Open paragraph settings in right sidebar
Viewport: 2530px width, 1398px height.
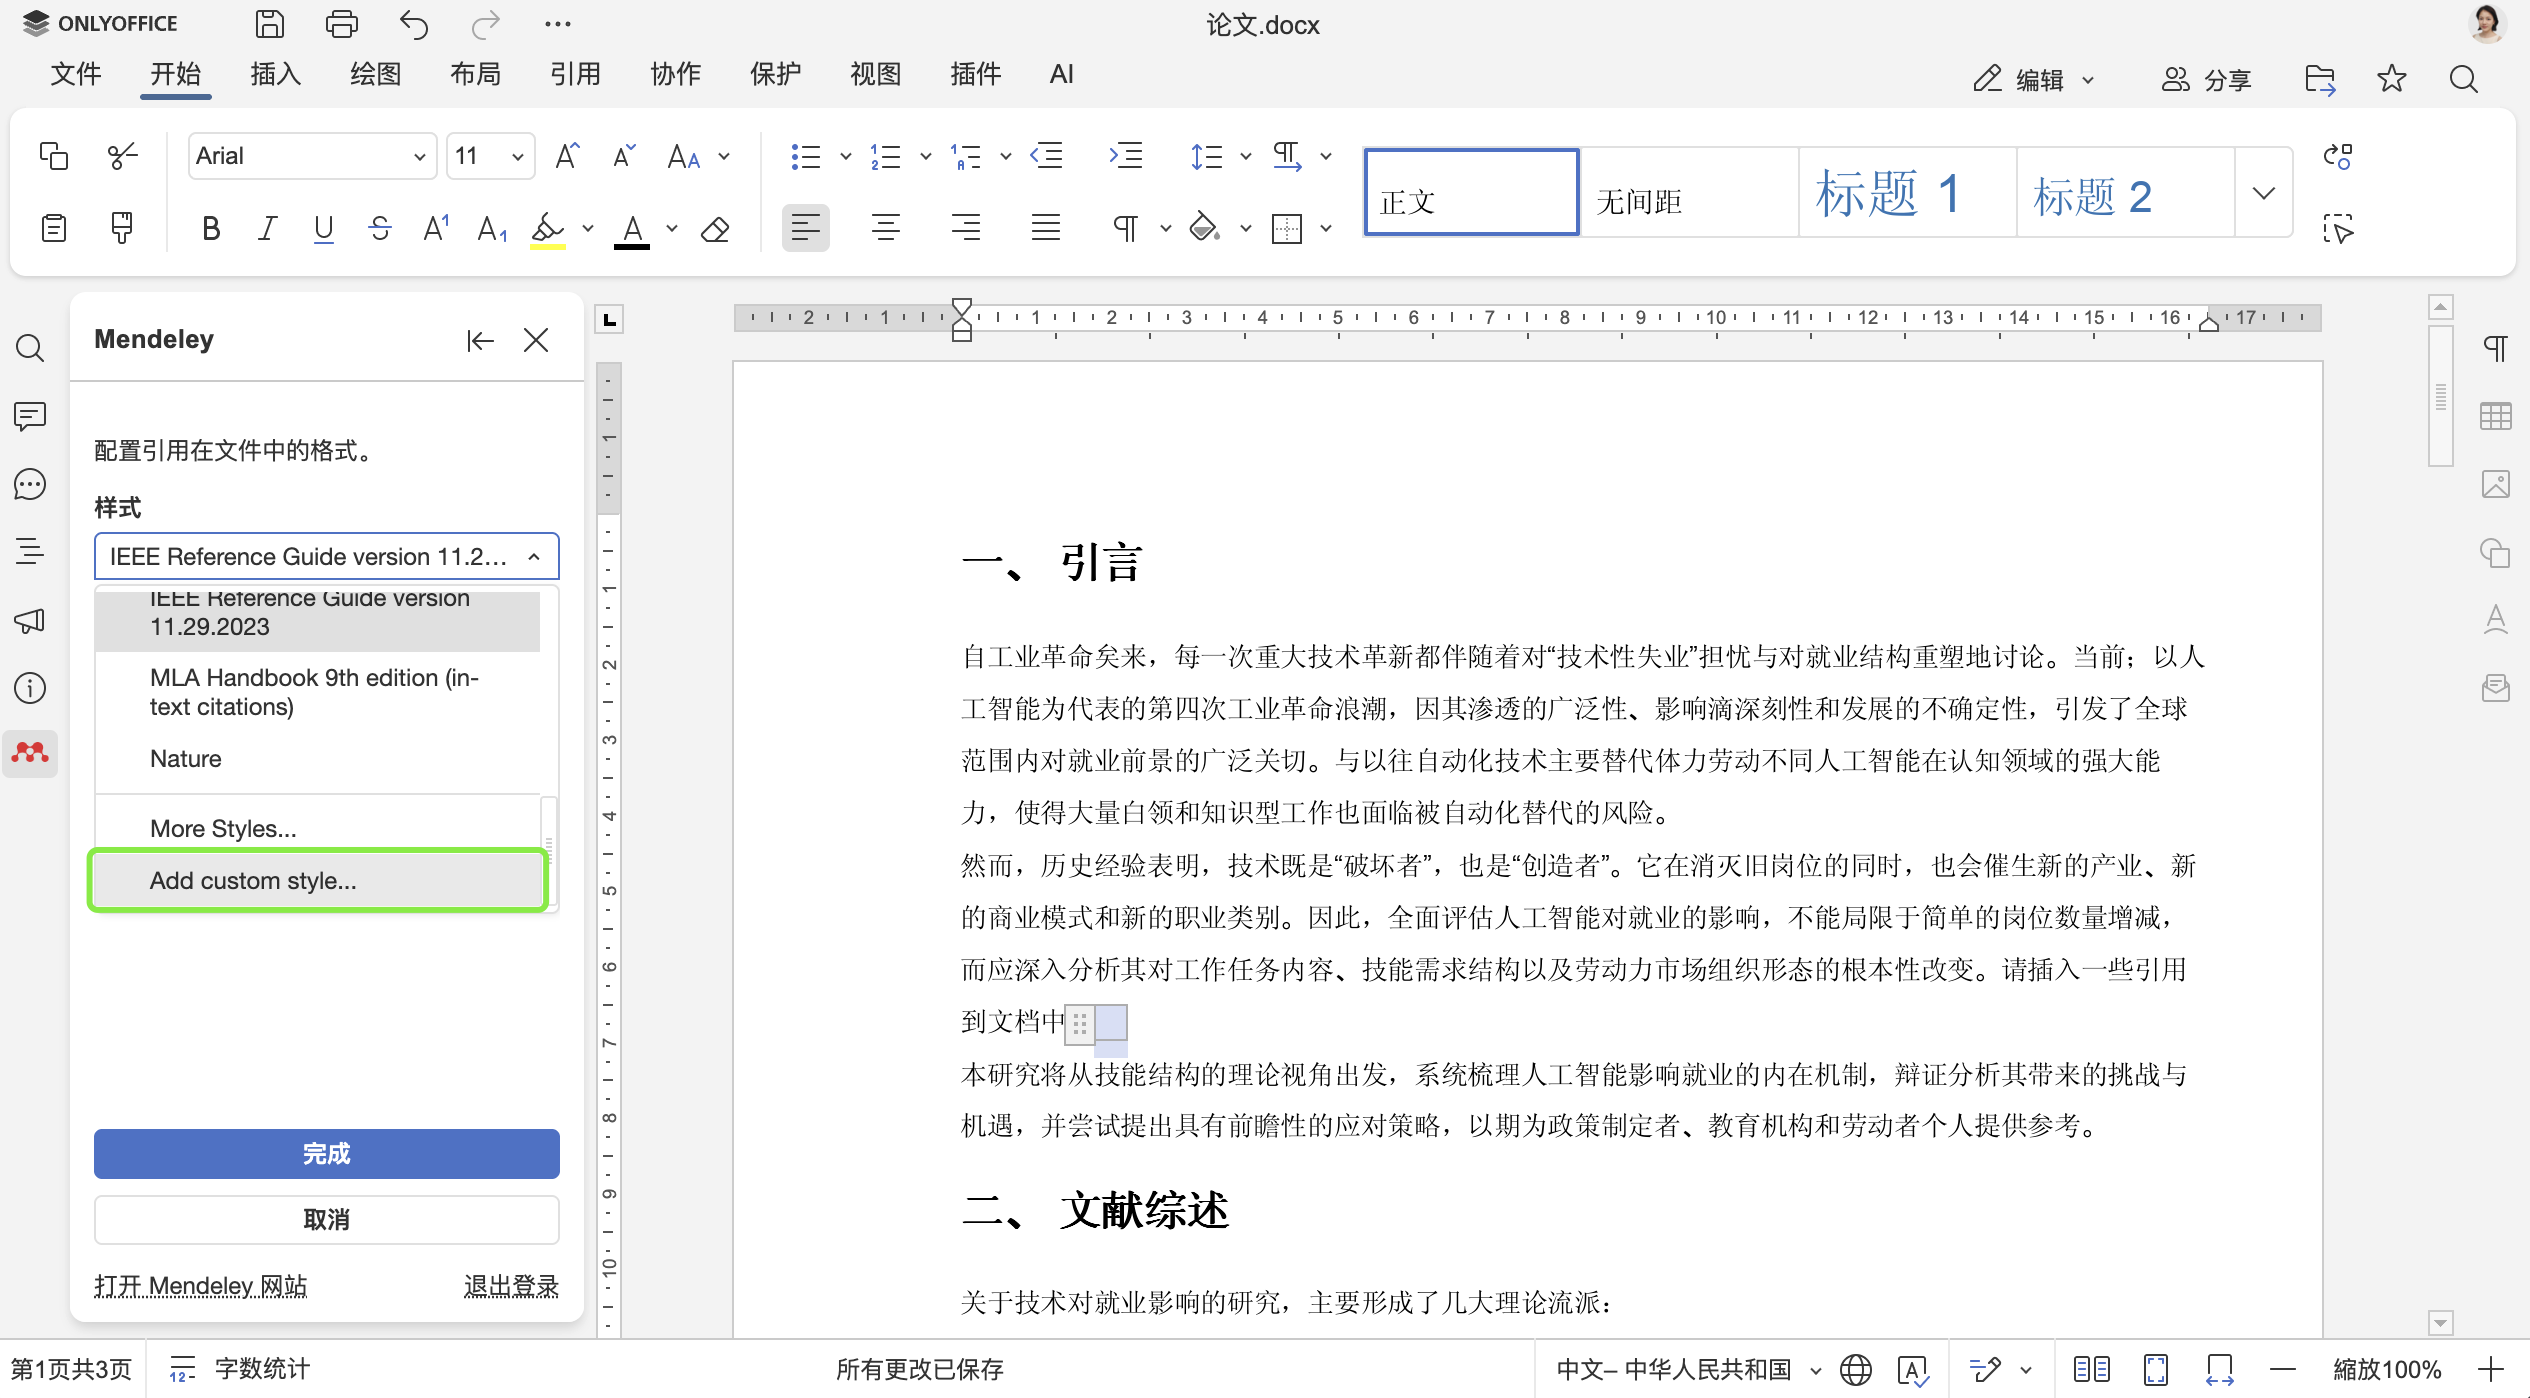[x=2496, y=348]
